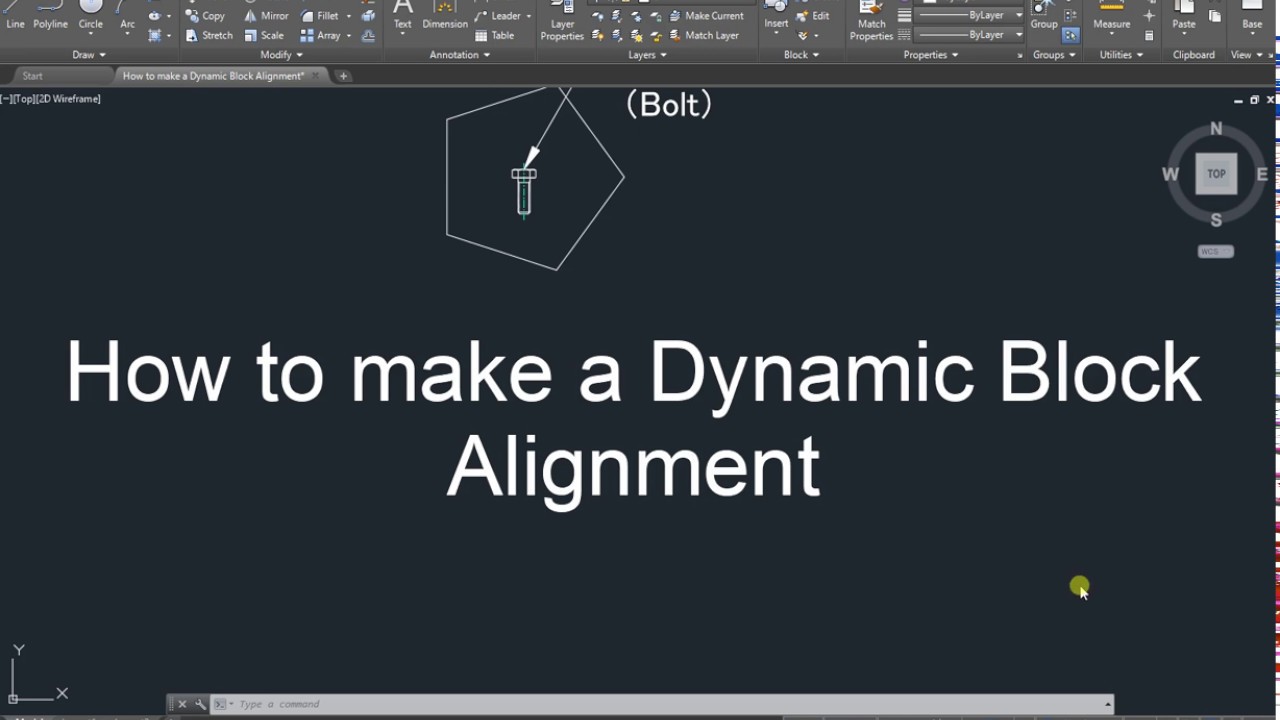
Task: Click the command line customize wrench icon
Action: point(200,704)
